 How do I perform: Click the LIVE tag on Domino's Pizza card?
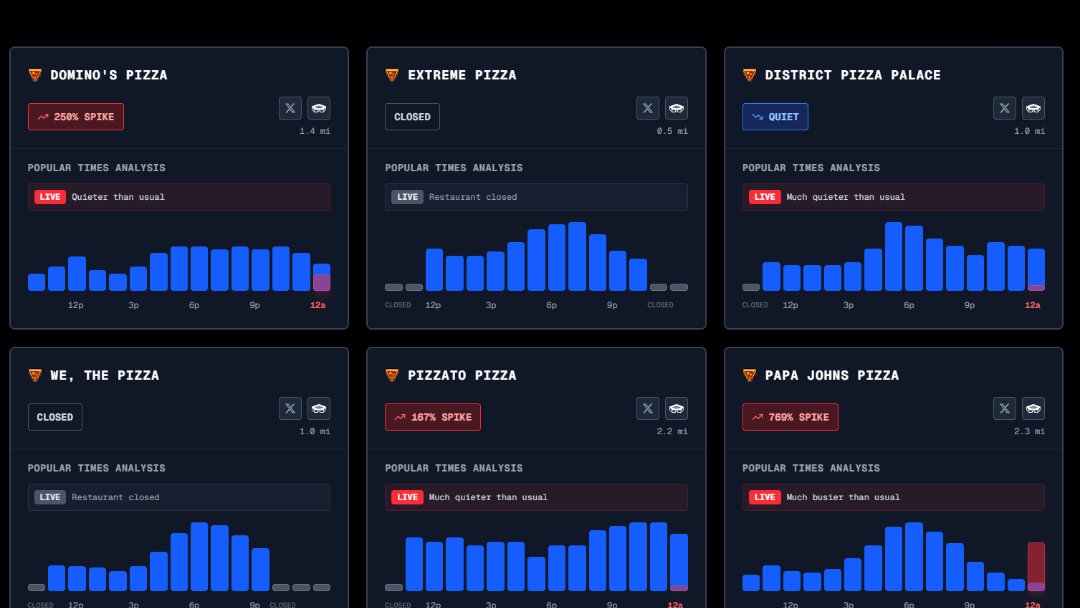click(x=50, y=197)
